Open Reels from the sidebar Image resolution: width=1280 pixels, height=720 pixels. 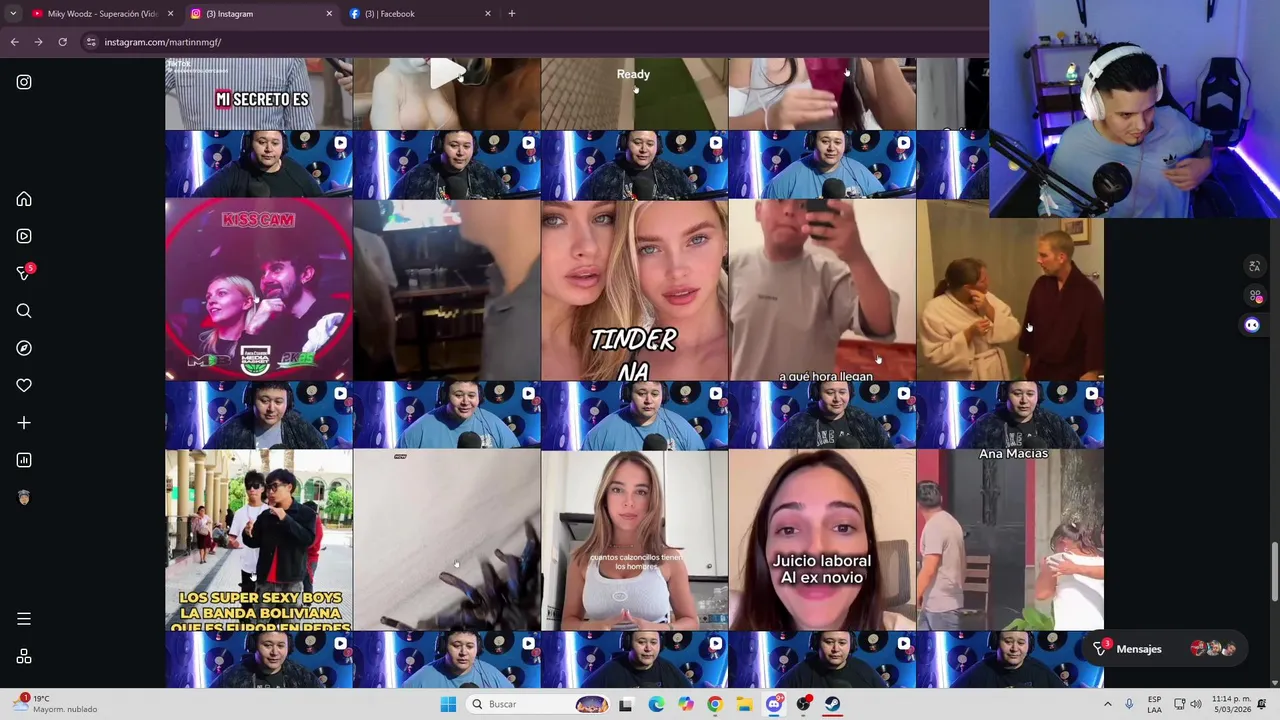click(24, 236)
